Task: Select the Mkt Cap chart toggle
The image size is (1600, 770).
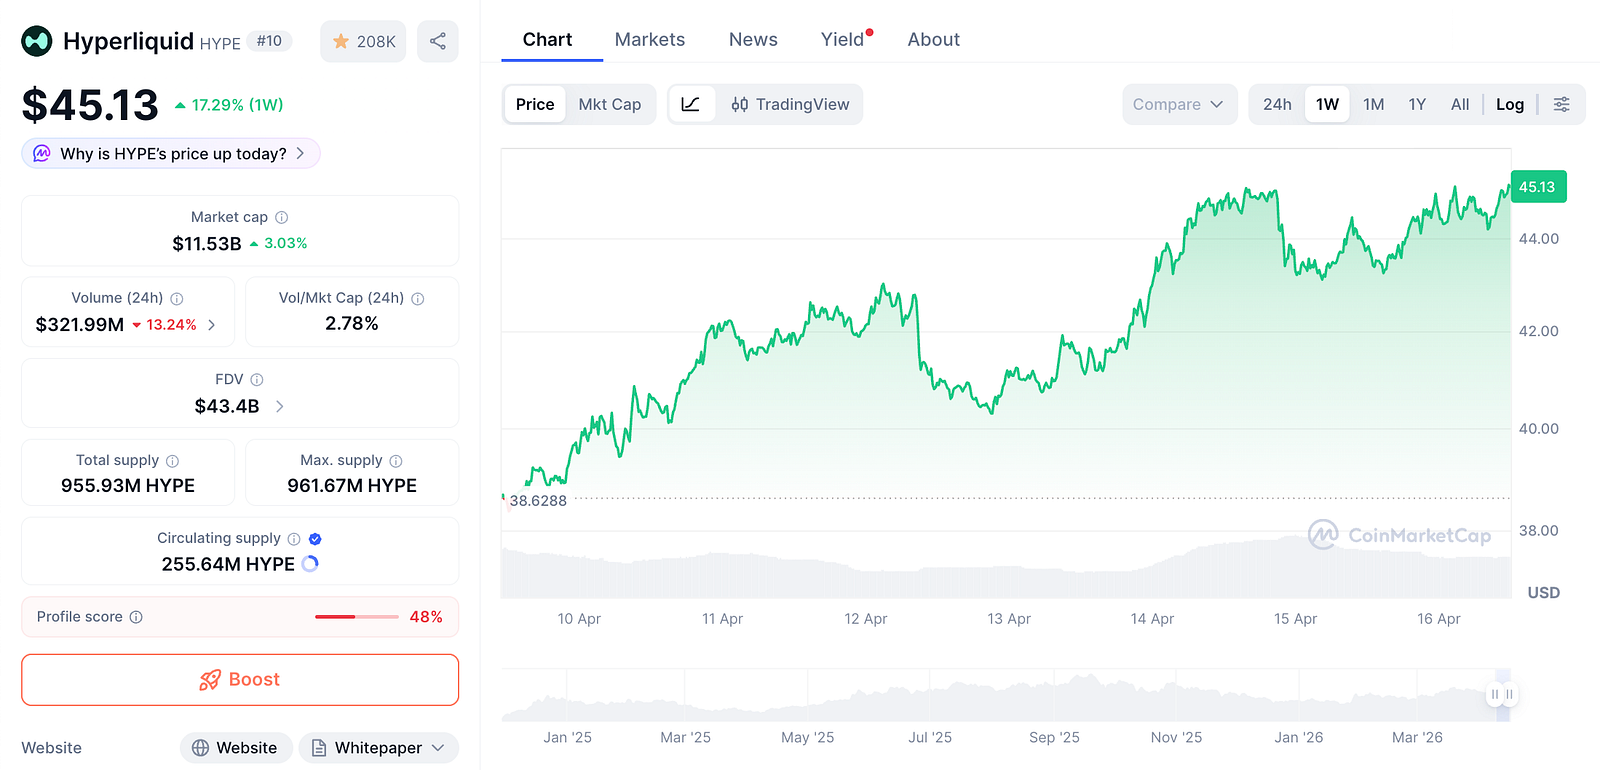Action: [610, 104]
